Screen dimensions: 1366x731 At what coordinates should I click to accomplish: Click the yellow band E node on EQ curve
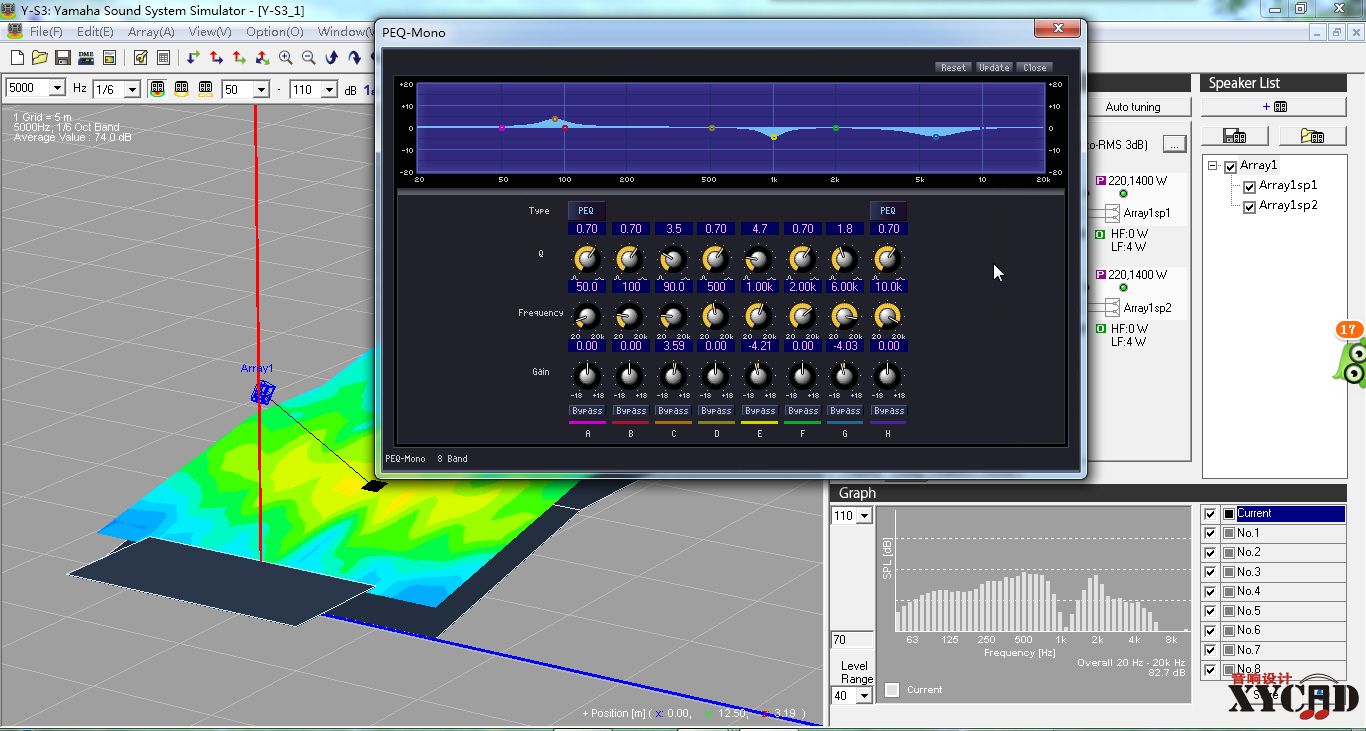[774, 137]
